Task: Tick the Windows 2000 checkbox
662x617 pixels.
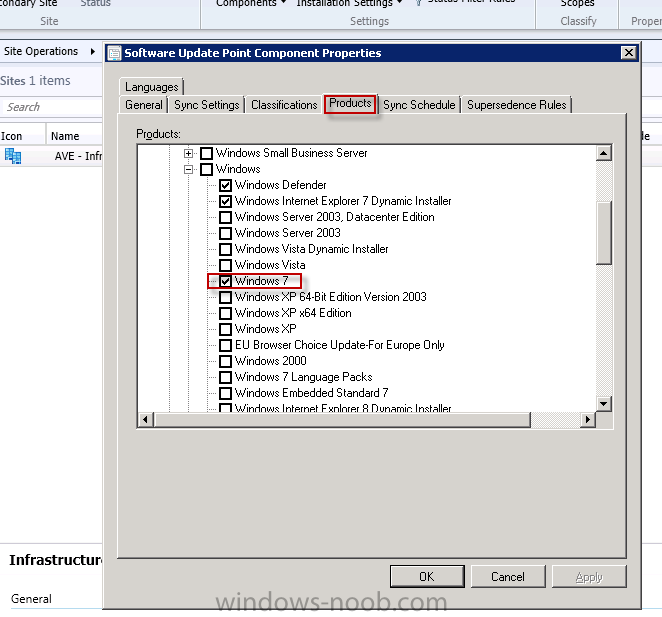Action: click(225, 362)
